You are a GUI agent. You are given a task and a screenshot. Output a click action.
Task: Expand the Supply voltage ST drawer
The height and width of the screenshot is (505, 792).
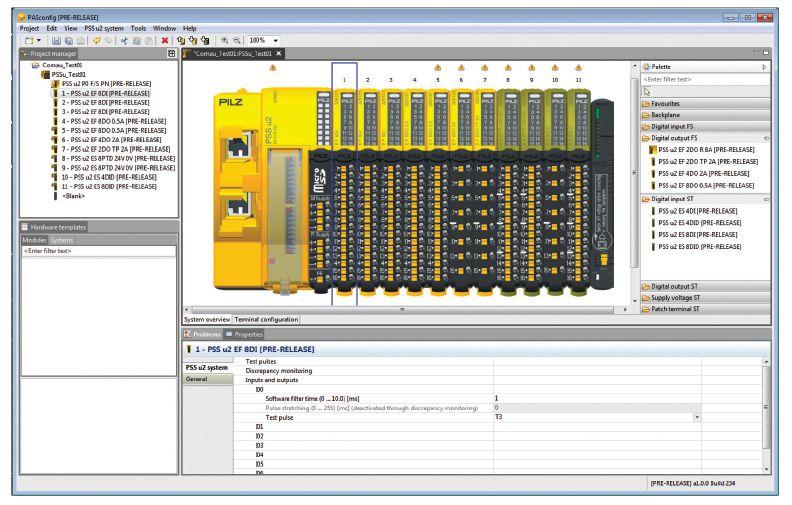click(x=706, y=298)
